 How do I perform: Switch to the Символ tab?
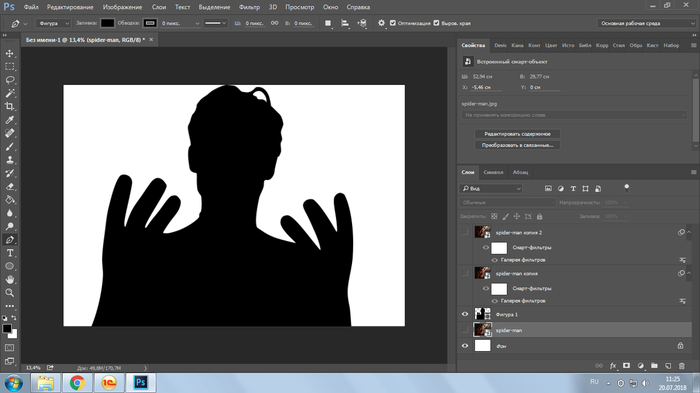[x=493, y=172]
